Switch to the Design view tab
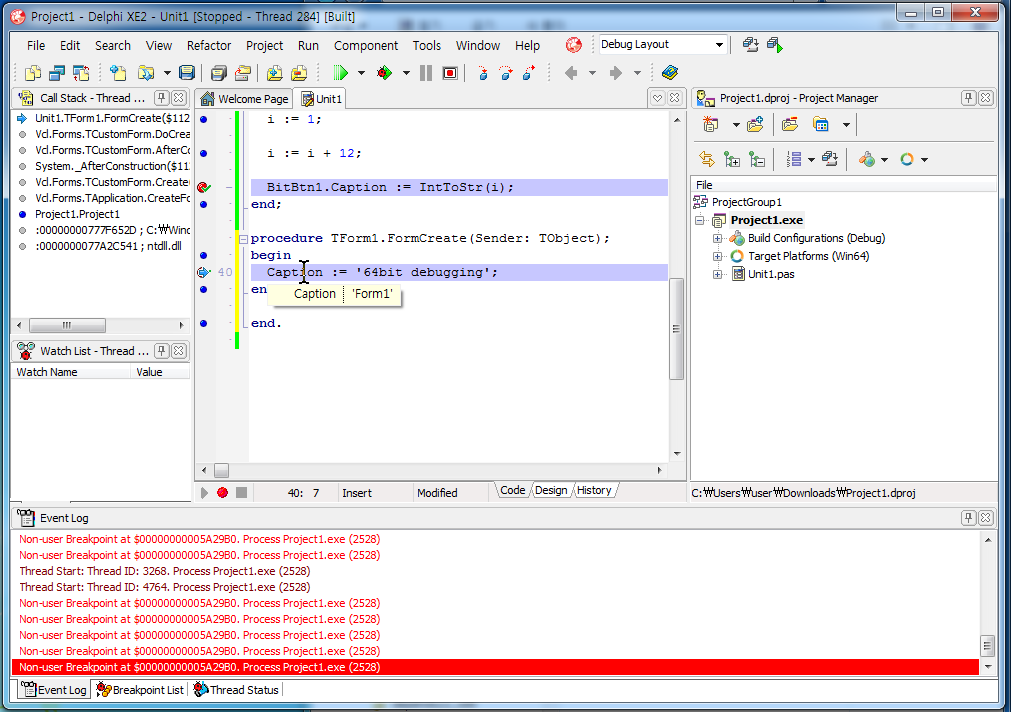This screenshot has width=1011, height=712. point(551,490)
